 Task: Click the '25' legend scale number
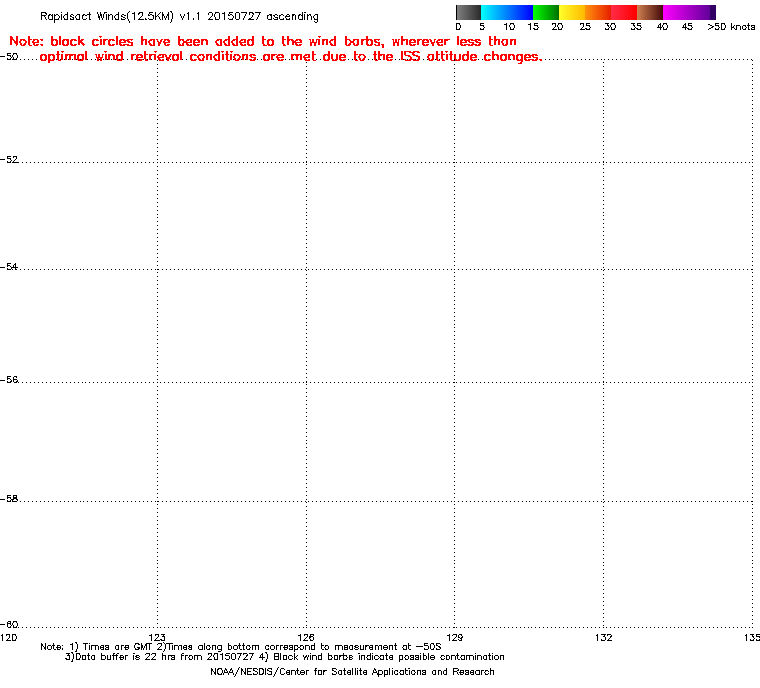pos(585,27)
